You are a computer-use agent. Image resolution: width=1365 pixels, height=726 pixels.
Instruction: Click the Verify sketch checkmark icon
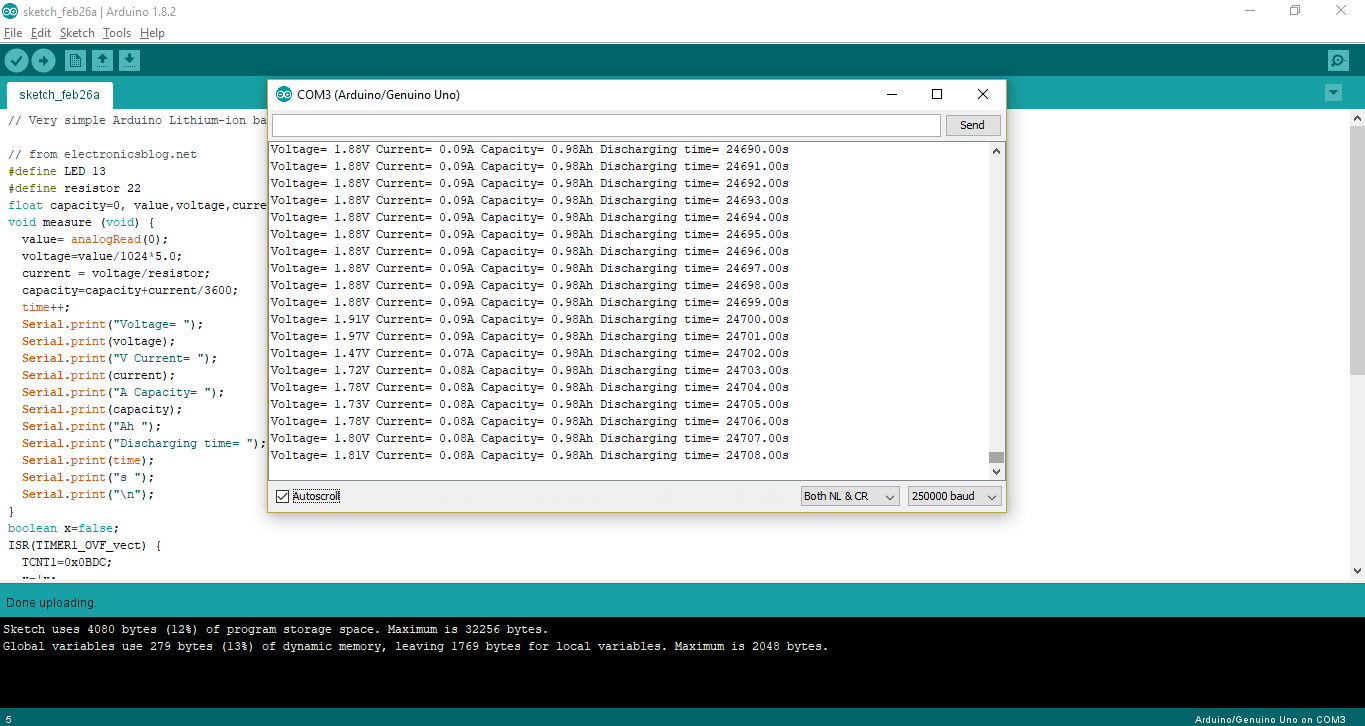(16, 61)
